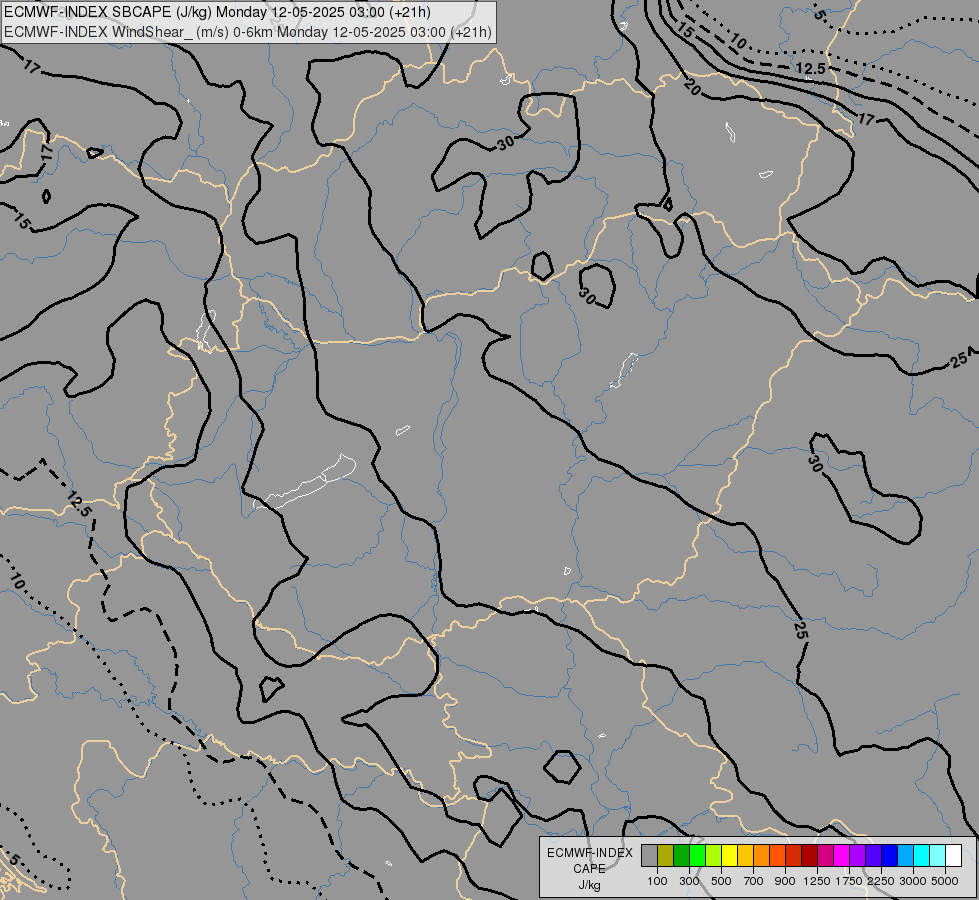Select the dark green legend swatch
The image size is (979, 900).
click(682, 856)
